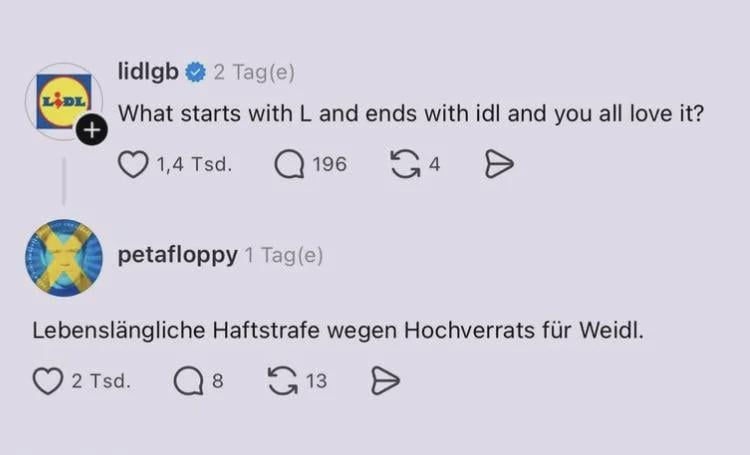Follow lidlgb with the plus badge
750x455 pixels.
[91, 130]
